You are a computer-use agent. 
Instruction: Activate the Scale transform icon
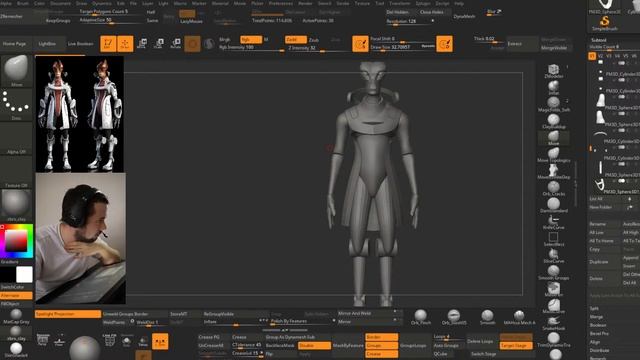(159, 44)
